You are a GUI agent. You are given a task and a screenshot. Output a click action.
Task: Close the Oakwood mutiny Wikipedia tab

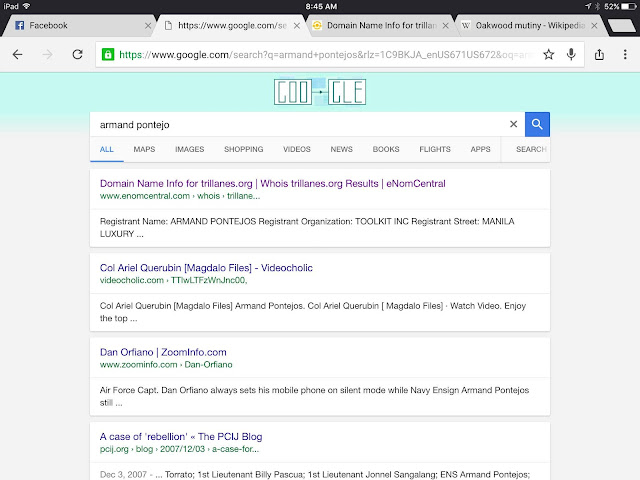pos(594,26)
